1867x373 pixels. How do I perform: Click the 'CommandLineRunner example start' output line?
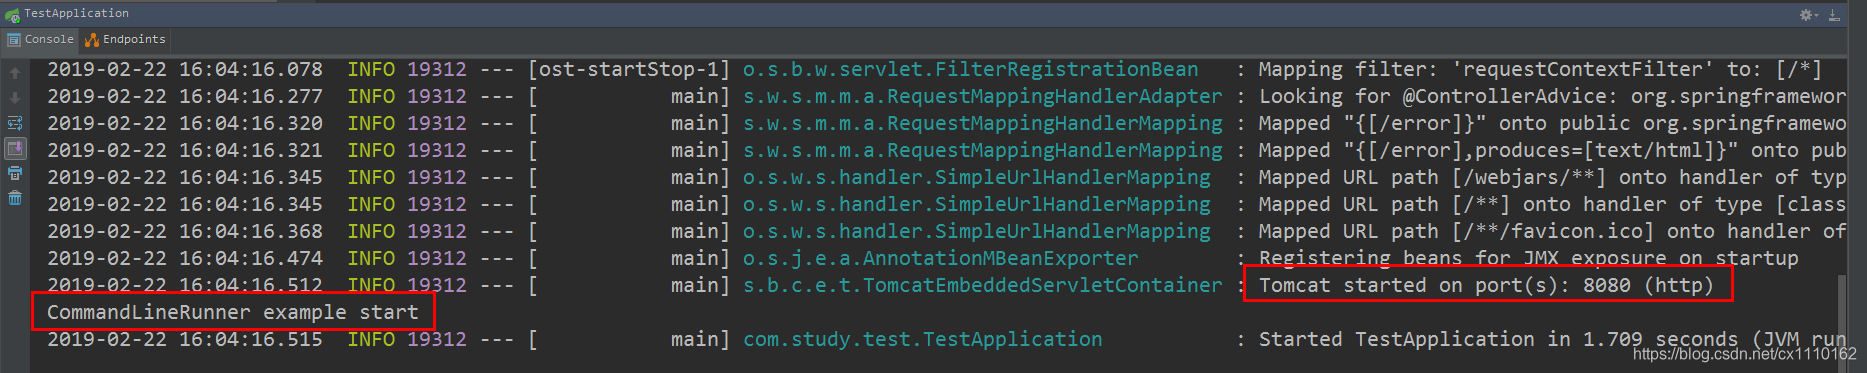click(233, 312)
